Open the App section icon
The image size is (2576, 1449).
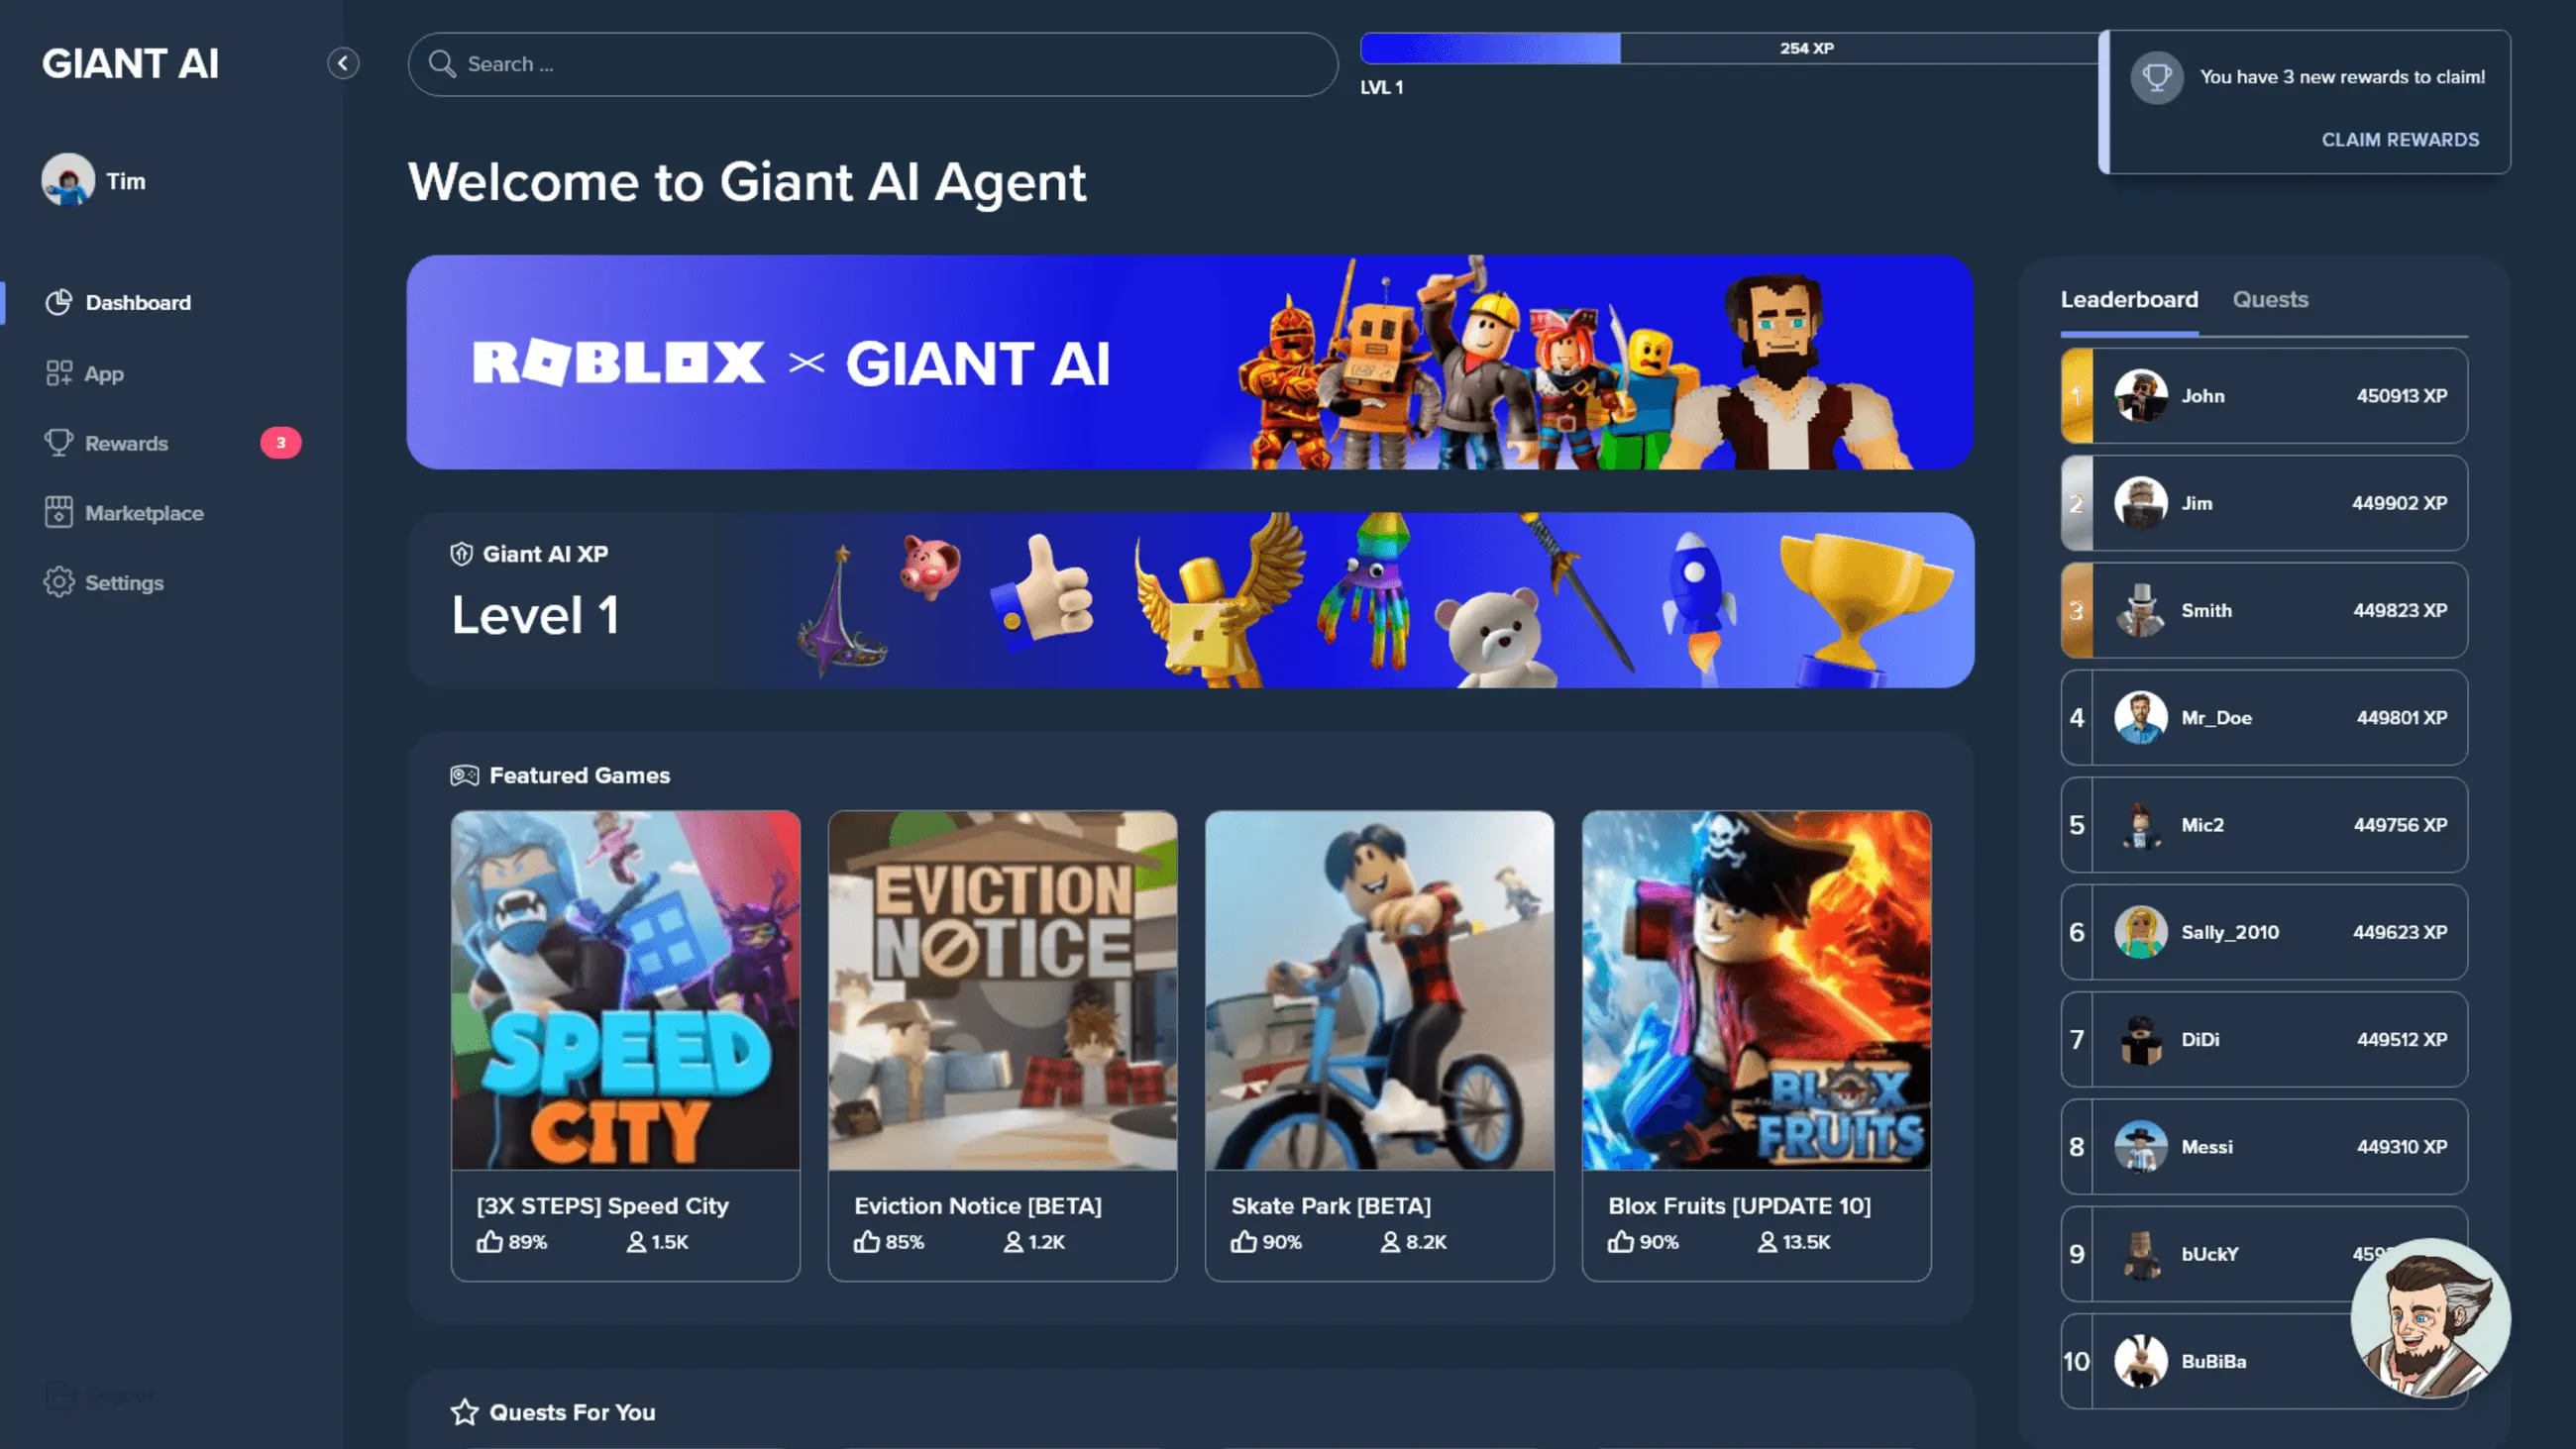click(59, 373)
